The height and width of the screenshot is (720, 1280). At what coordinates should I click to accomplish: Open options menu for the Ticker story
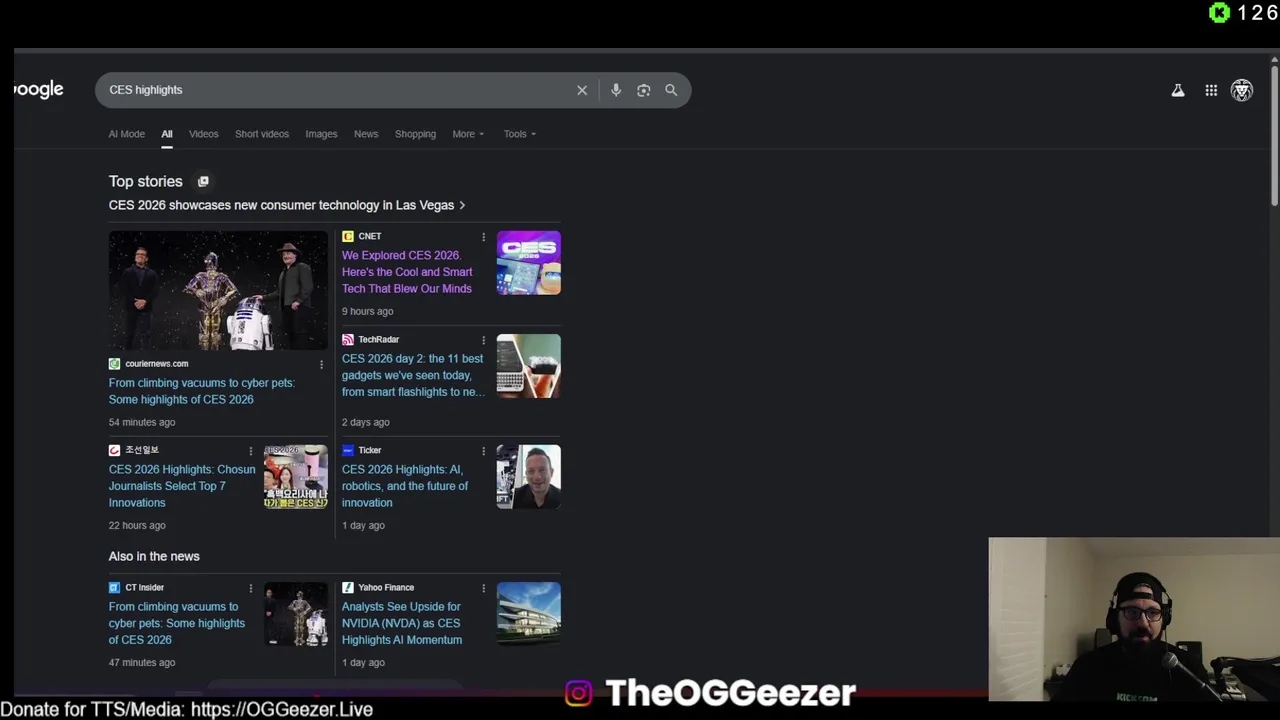click(484, 451)
